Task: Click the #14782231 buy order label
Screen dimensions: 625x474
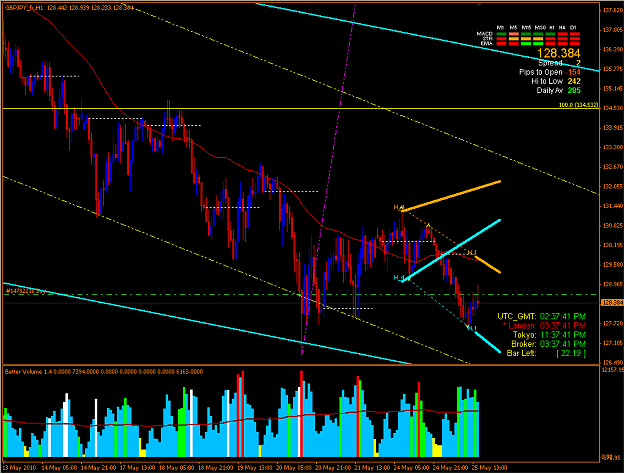Action: [x=26, y=291]
